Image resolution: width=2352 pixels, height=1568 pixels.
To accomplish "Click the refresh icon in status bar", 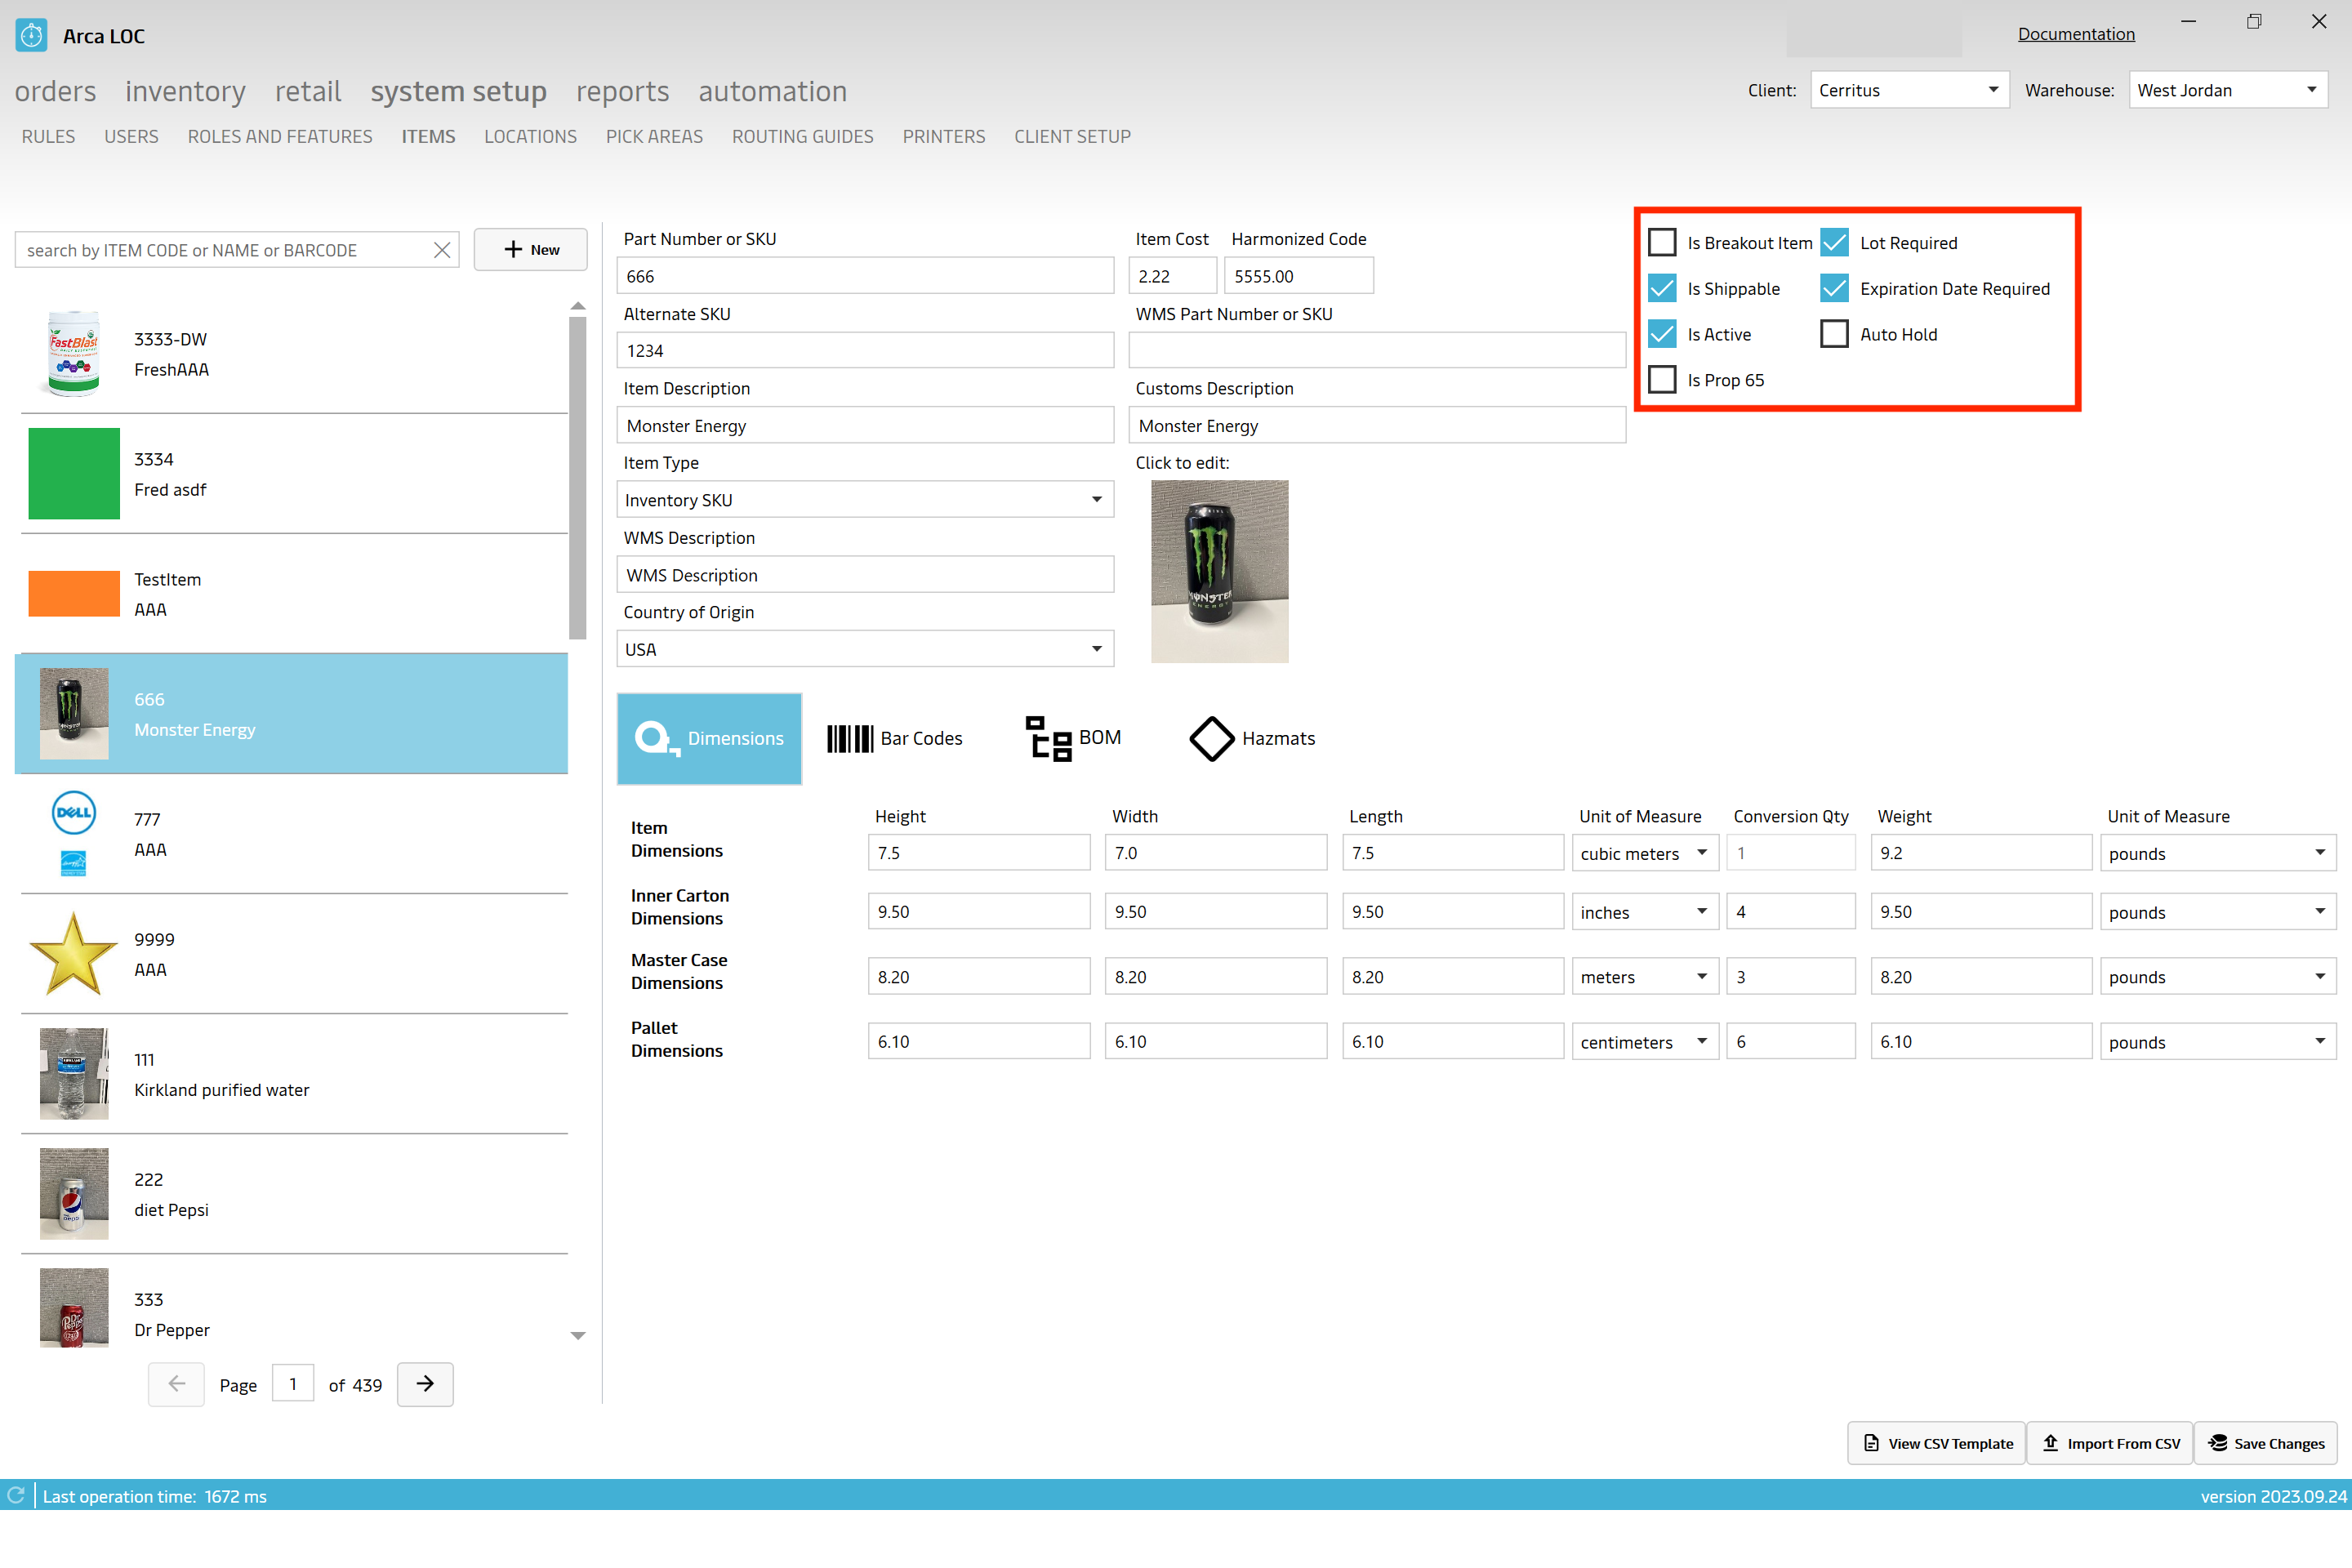I will [x=16, y=1495].
